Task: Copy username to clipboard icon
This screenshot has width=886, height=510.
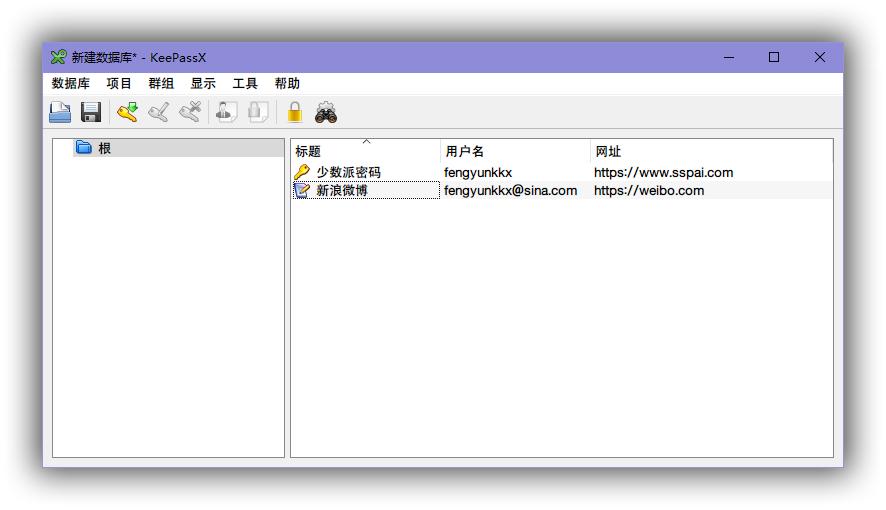Action: (227, 112)
